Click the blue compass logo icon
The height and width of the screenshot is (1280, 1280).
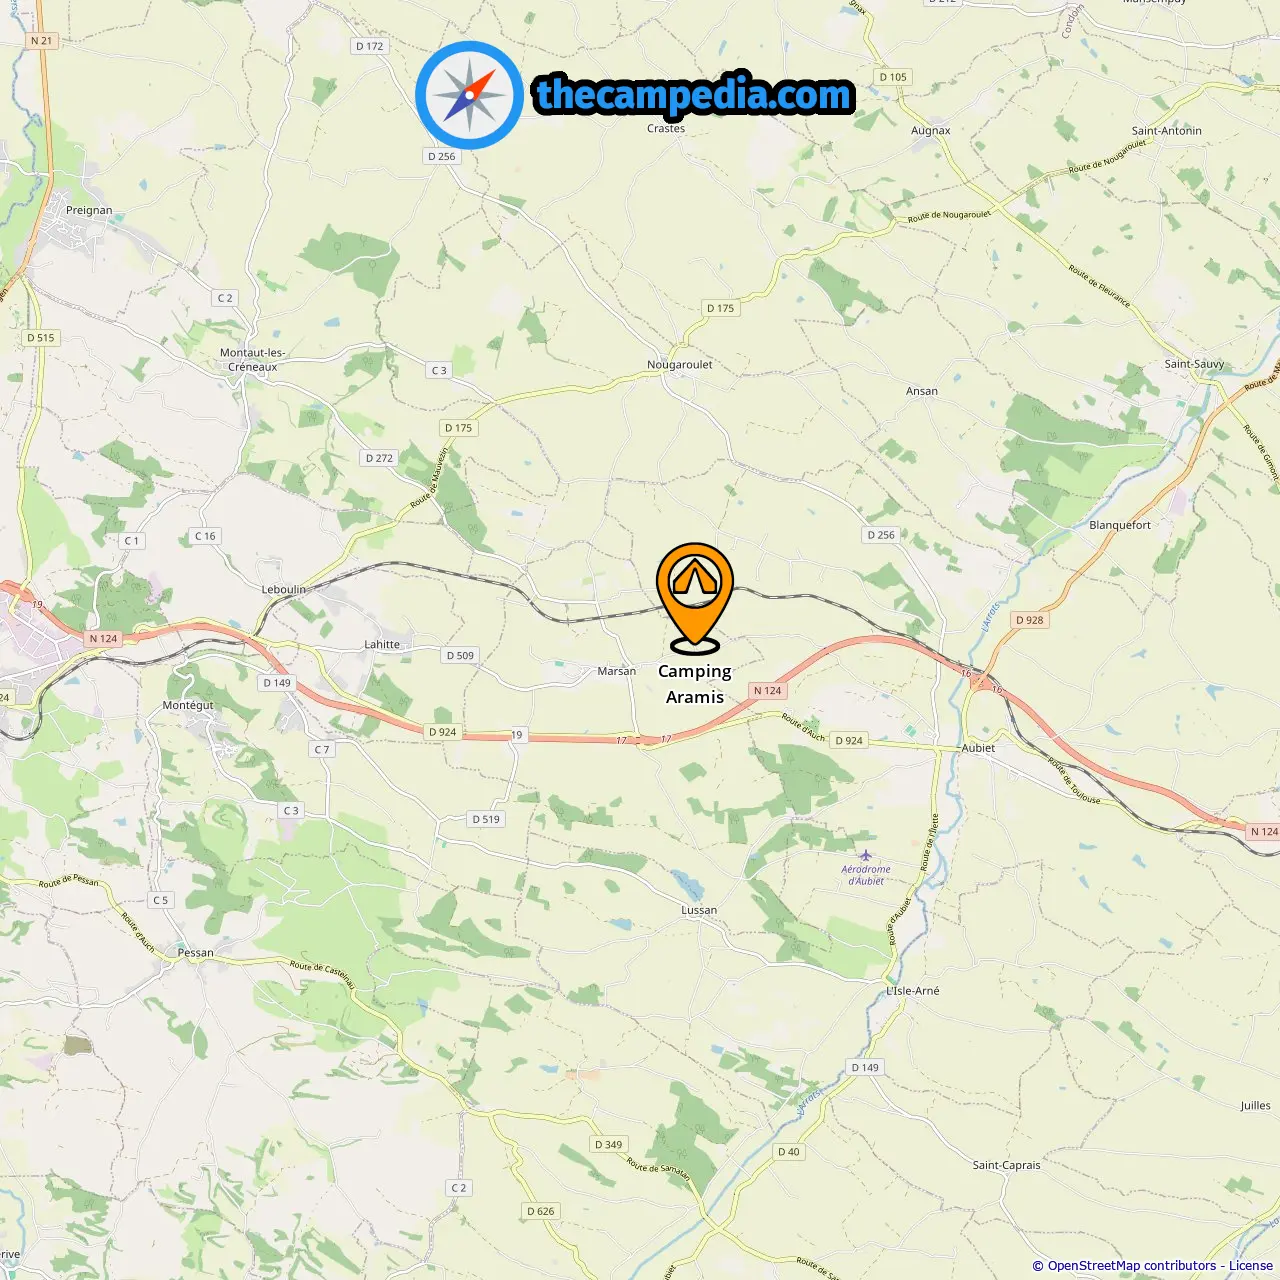click(469, 95)
